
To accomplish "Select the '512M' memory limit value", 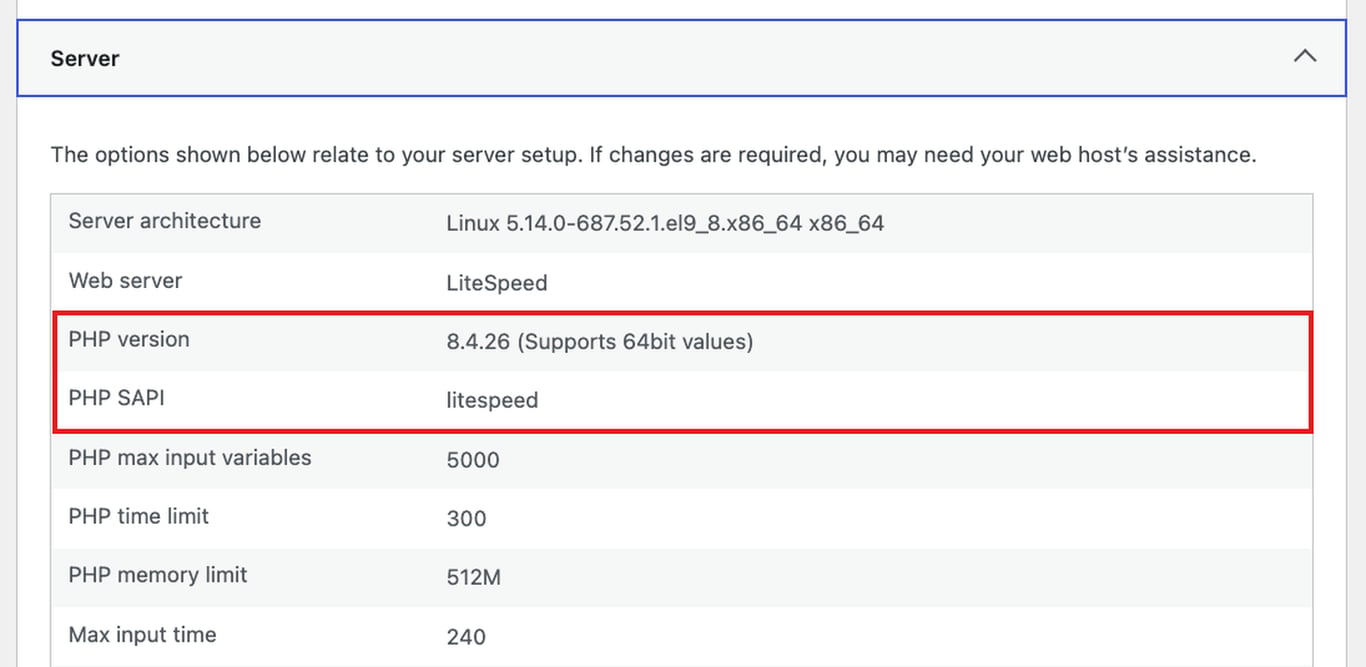I will click(474, 578).
